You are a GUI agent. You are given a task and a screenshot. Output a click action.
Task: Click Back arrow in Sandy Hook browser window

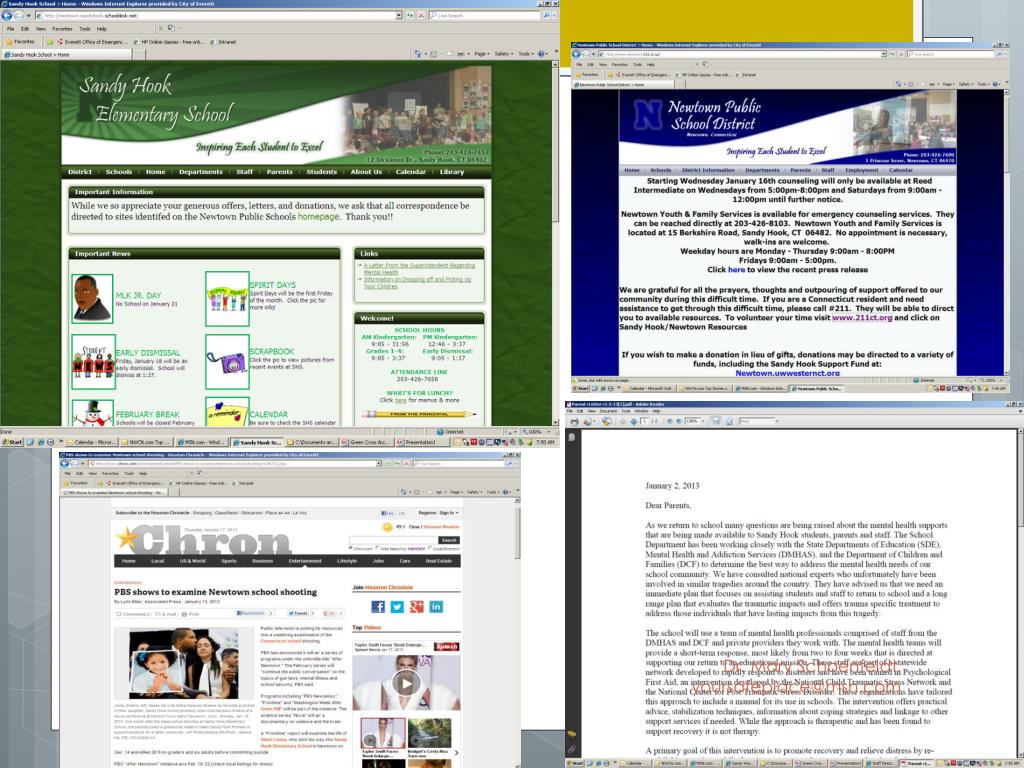coord(7,15)
